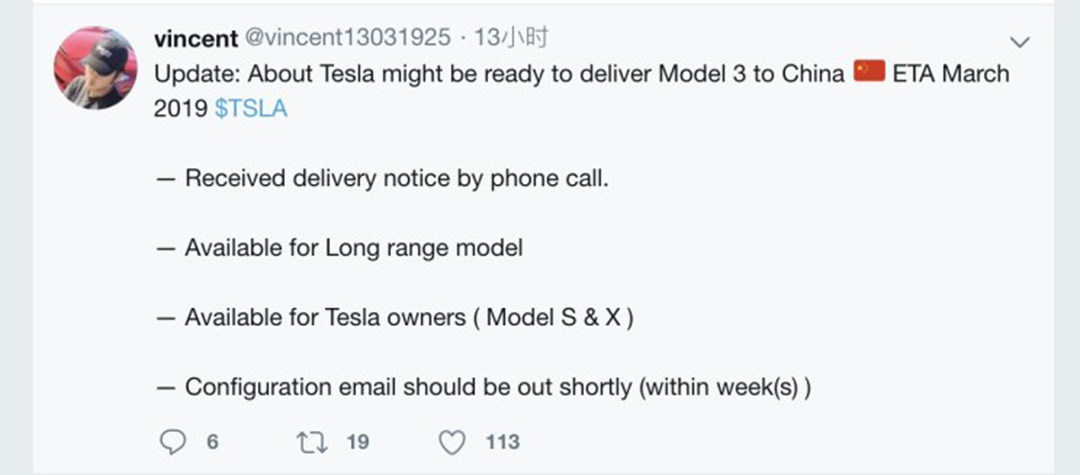
Task: Click the reply speech bubble icon
Action: [x=172, y=441]
